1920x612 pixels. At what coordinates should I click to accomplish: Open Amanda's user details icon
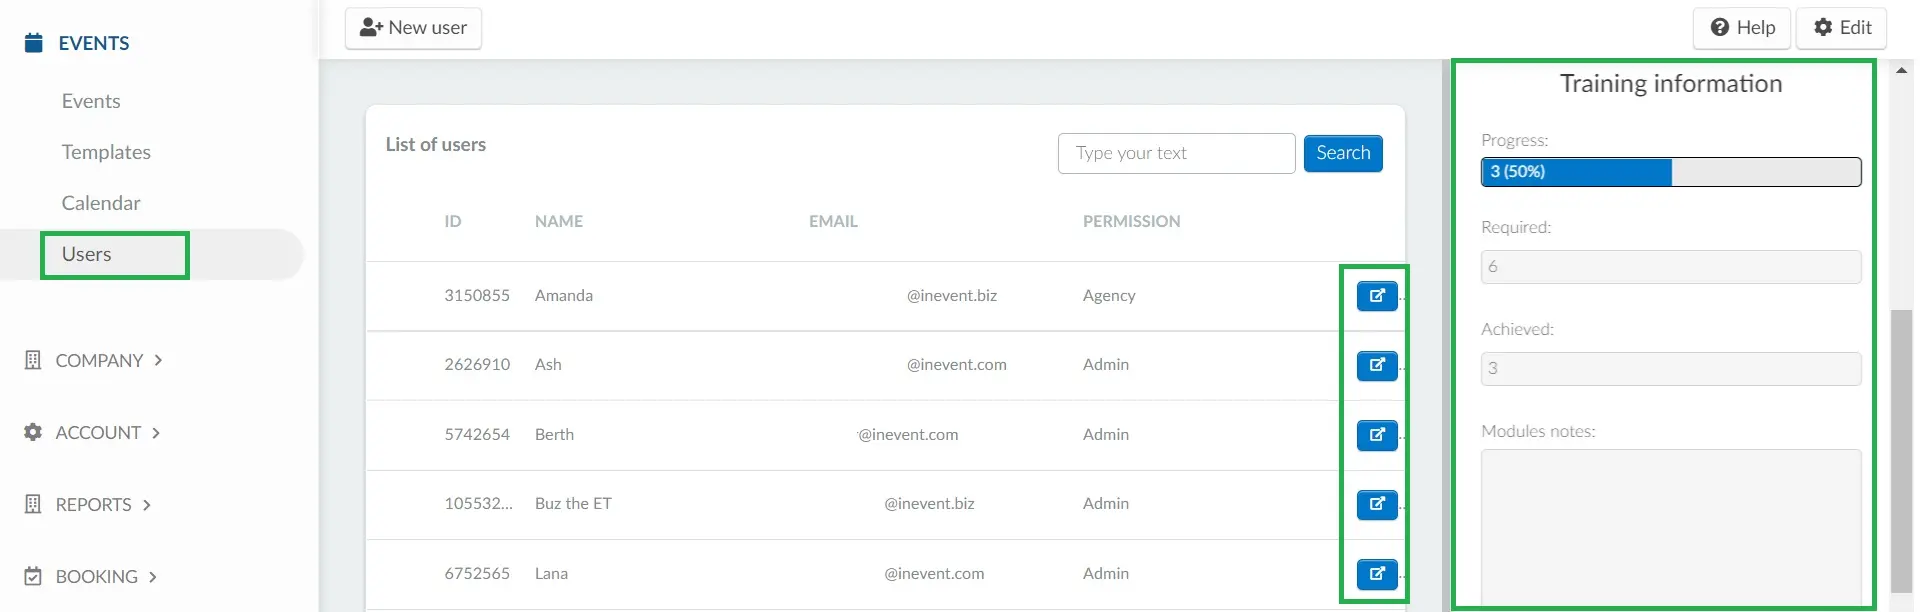(x=1376, y=296)
